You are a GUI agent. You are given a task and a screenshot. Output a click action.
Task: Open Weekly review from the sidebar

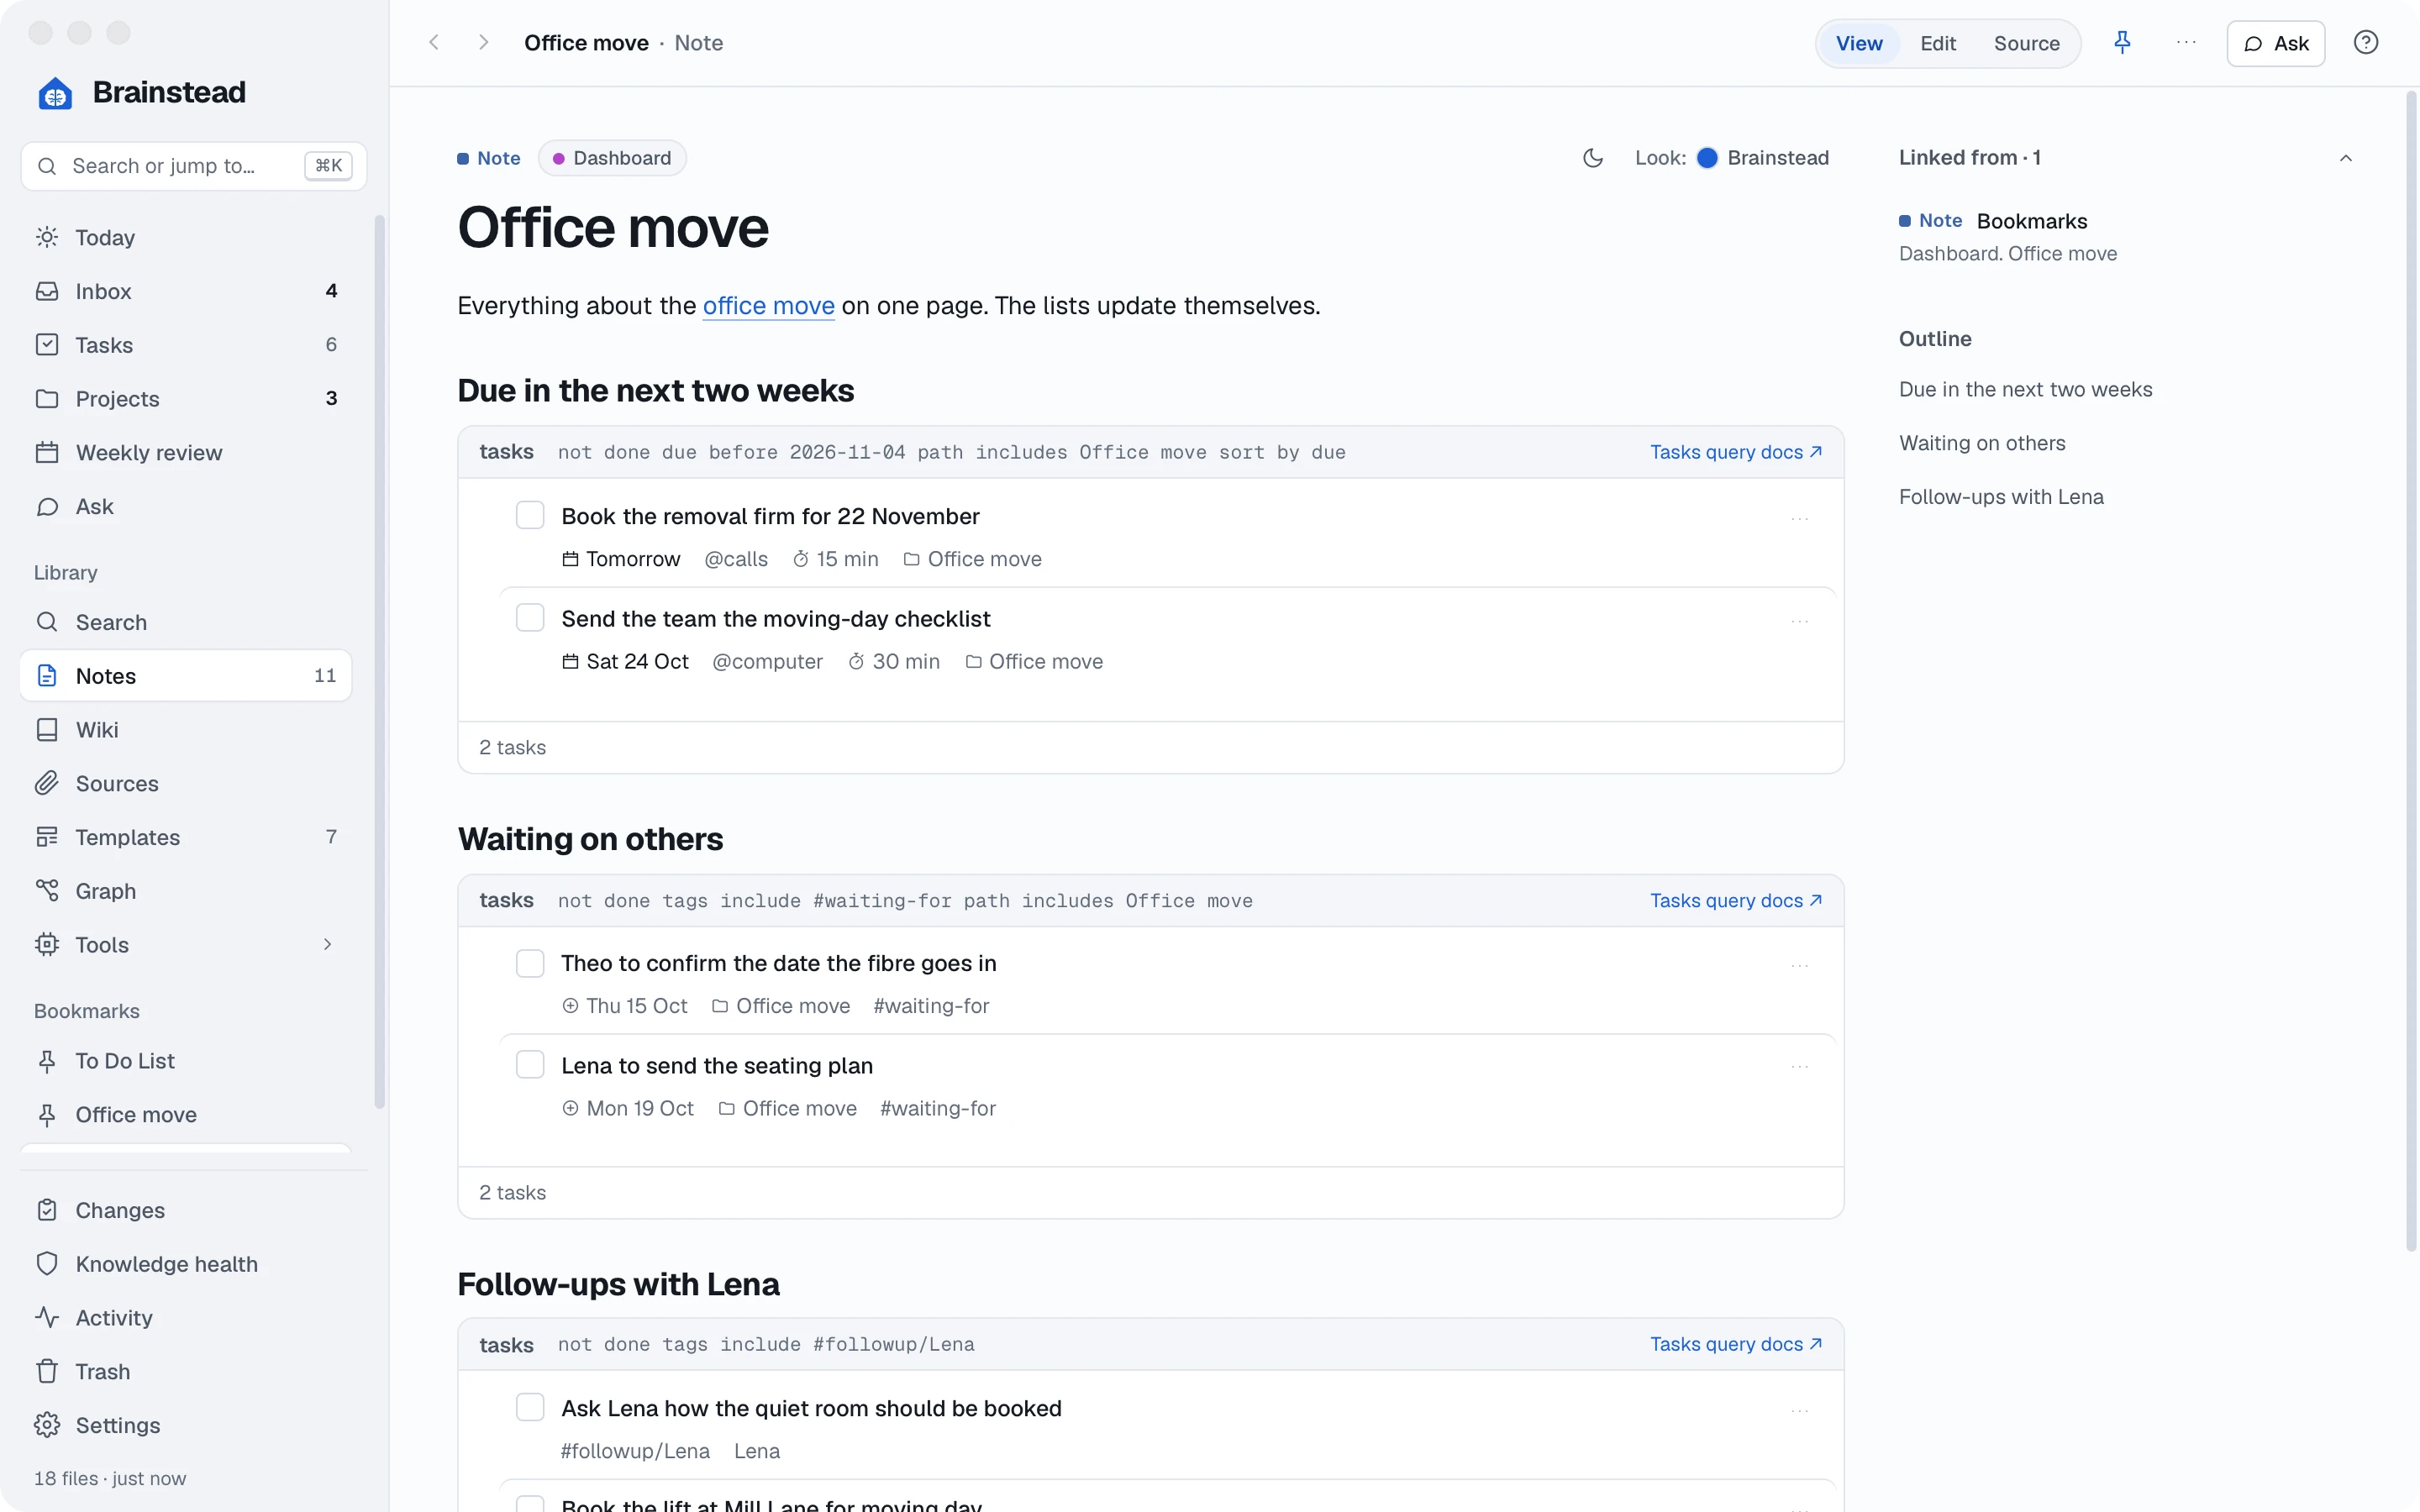(186, 452)
